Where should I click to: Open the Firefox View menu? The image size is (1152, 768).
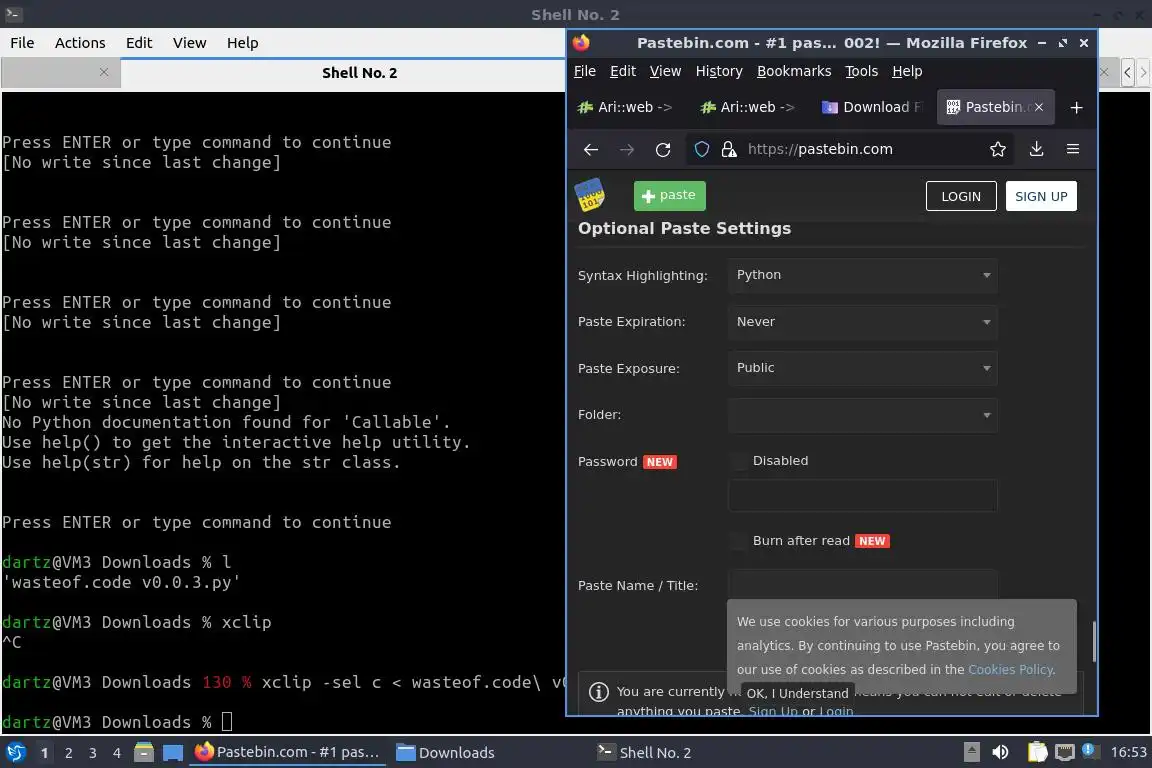point(666,71)
